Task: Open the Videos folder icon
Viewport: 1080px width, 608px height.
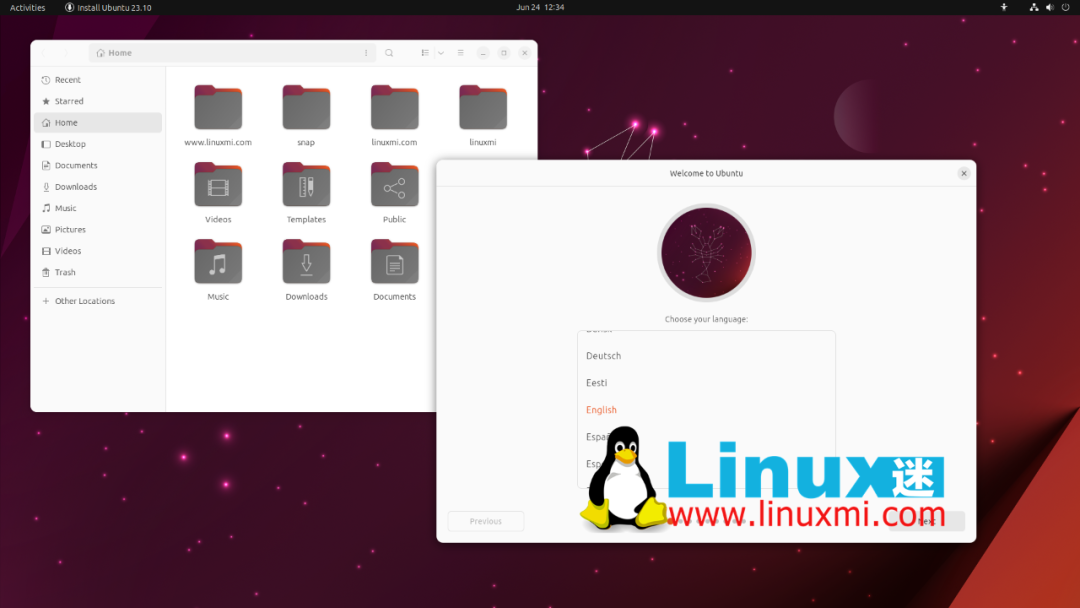Action: pos(218,185)
